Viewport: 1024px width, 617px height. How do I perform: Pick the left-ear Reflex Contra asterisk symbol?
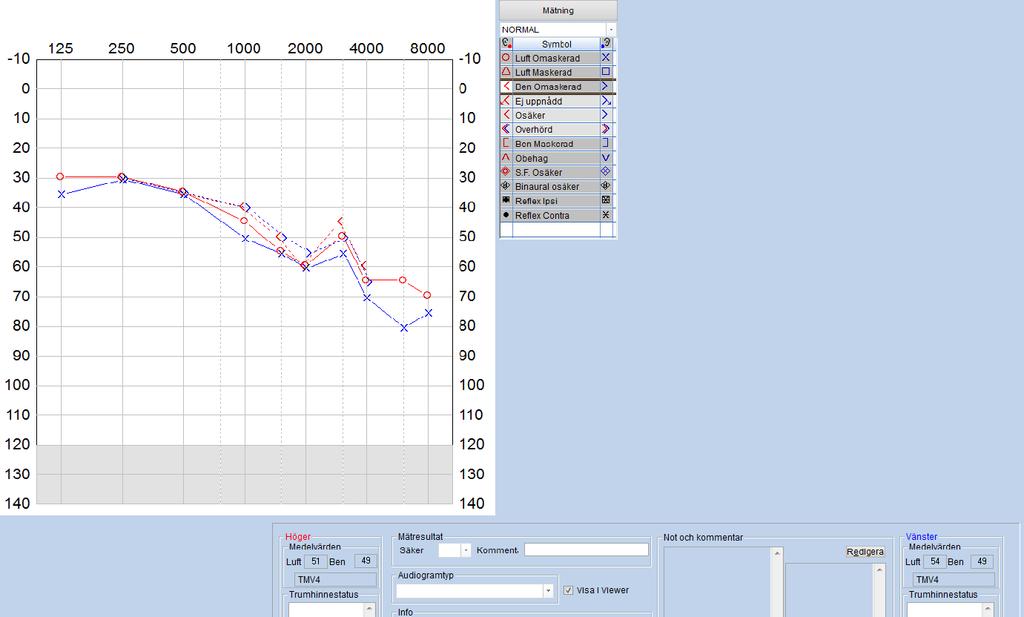(x=606, y=215)
